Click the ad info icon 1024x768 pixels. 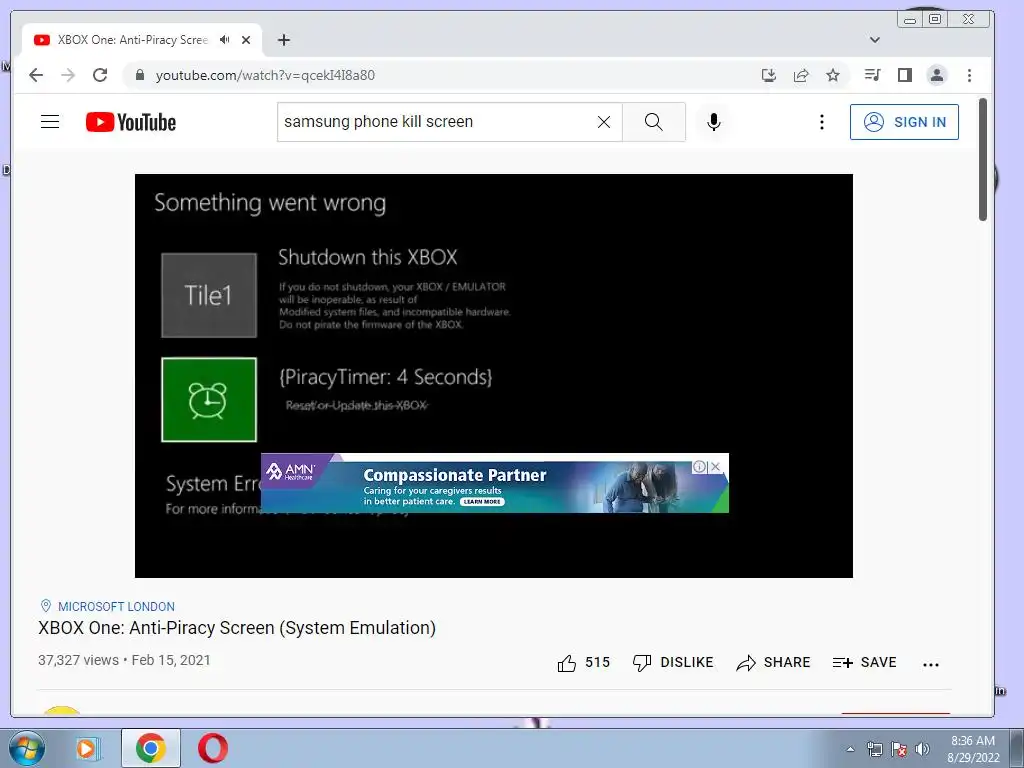click(x=699, y=466)
